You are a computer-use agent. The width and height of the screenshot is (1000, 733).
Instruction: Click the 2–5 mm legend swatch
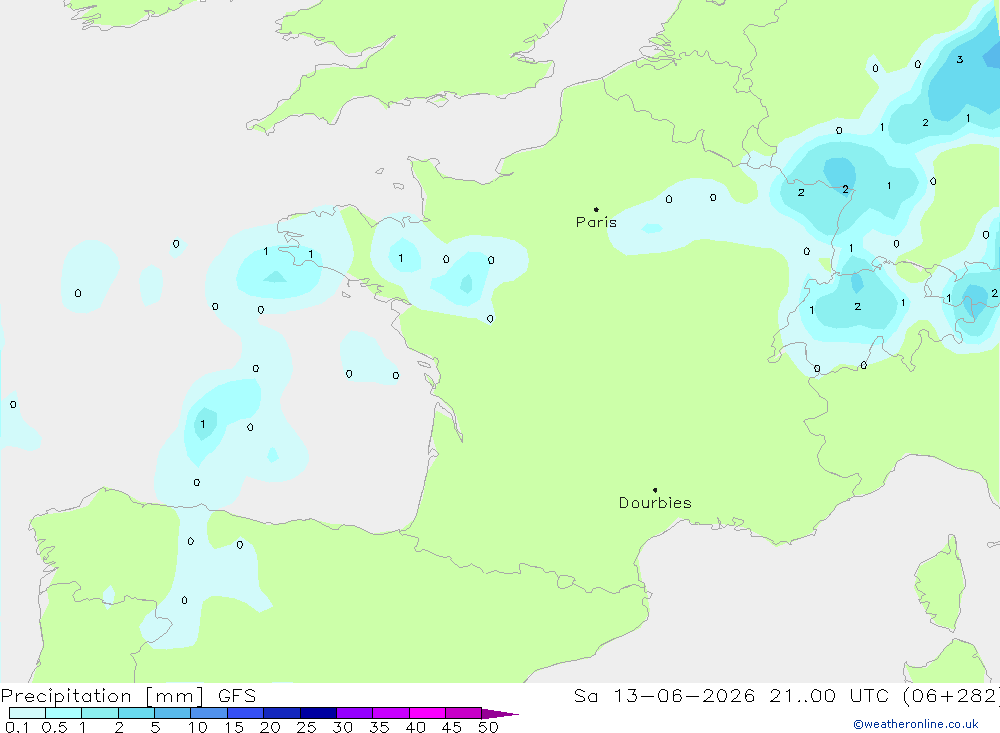136,713
